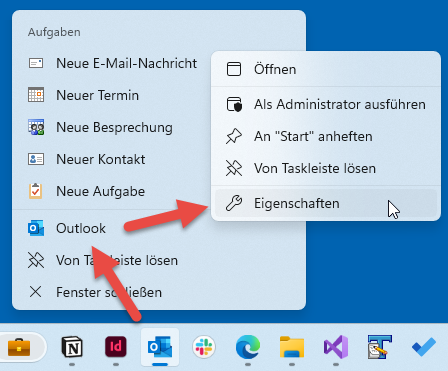Open the Notion taskbar icon

[x=72, y=347]
